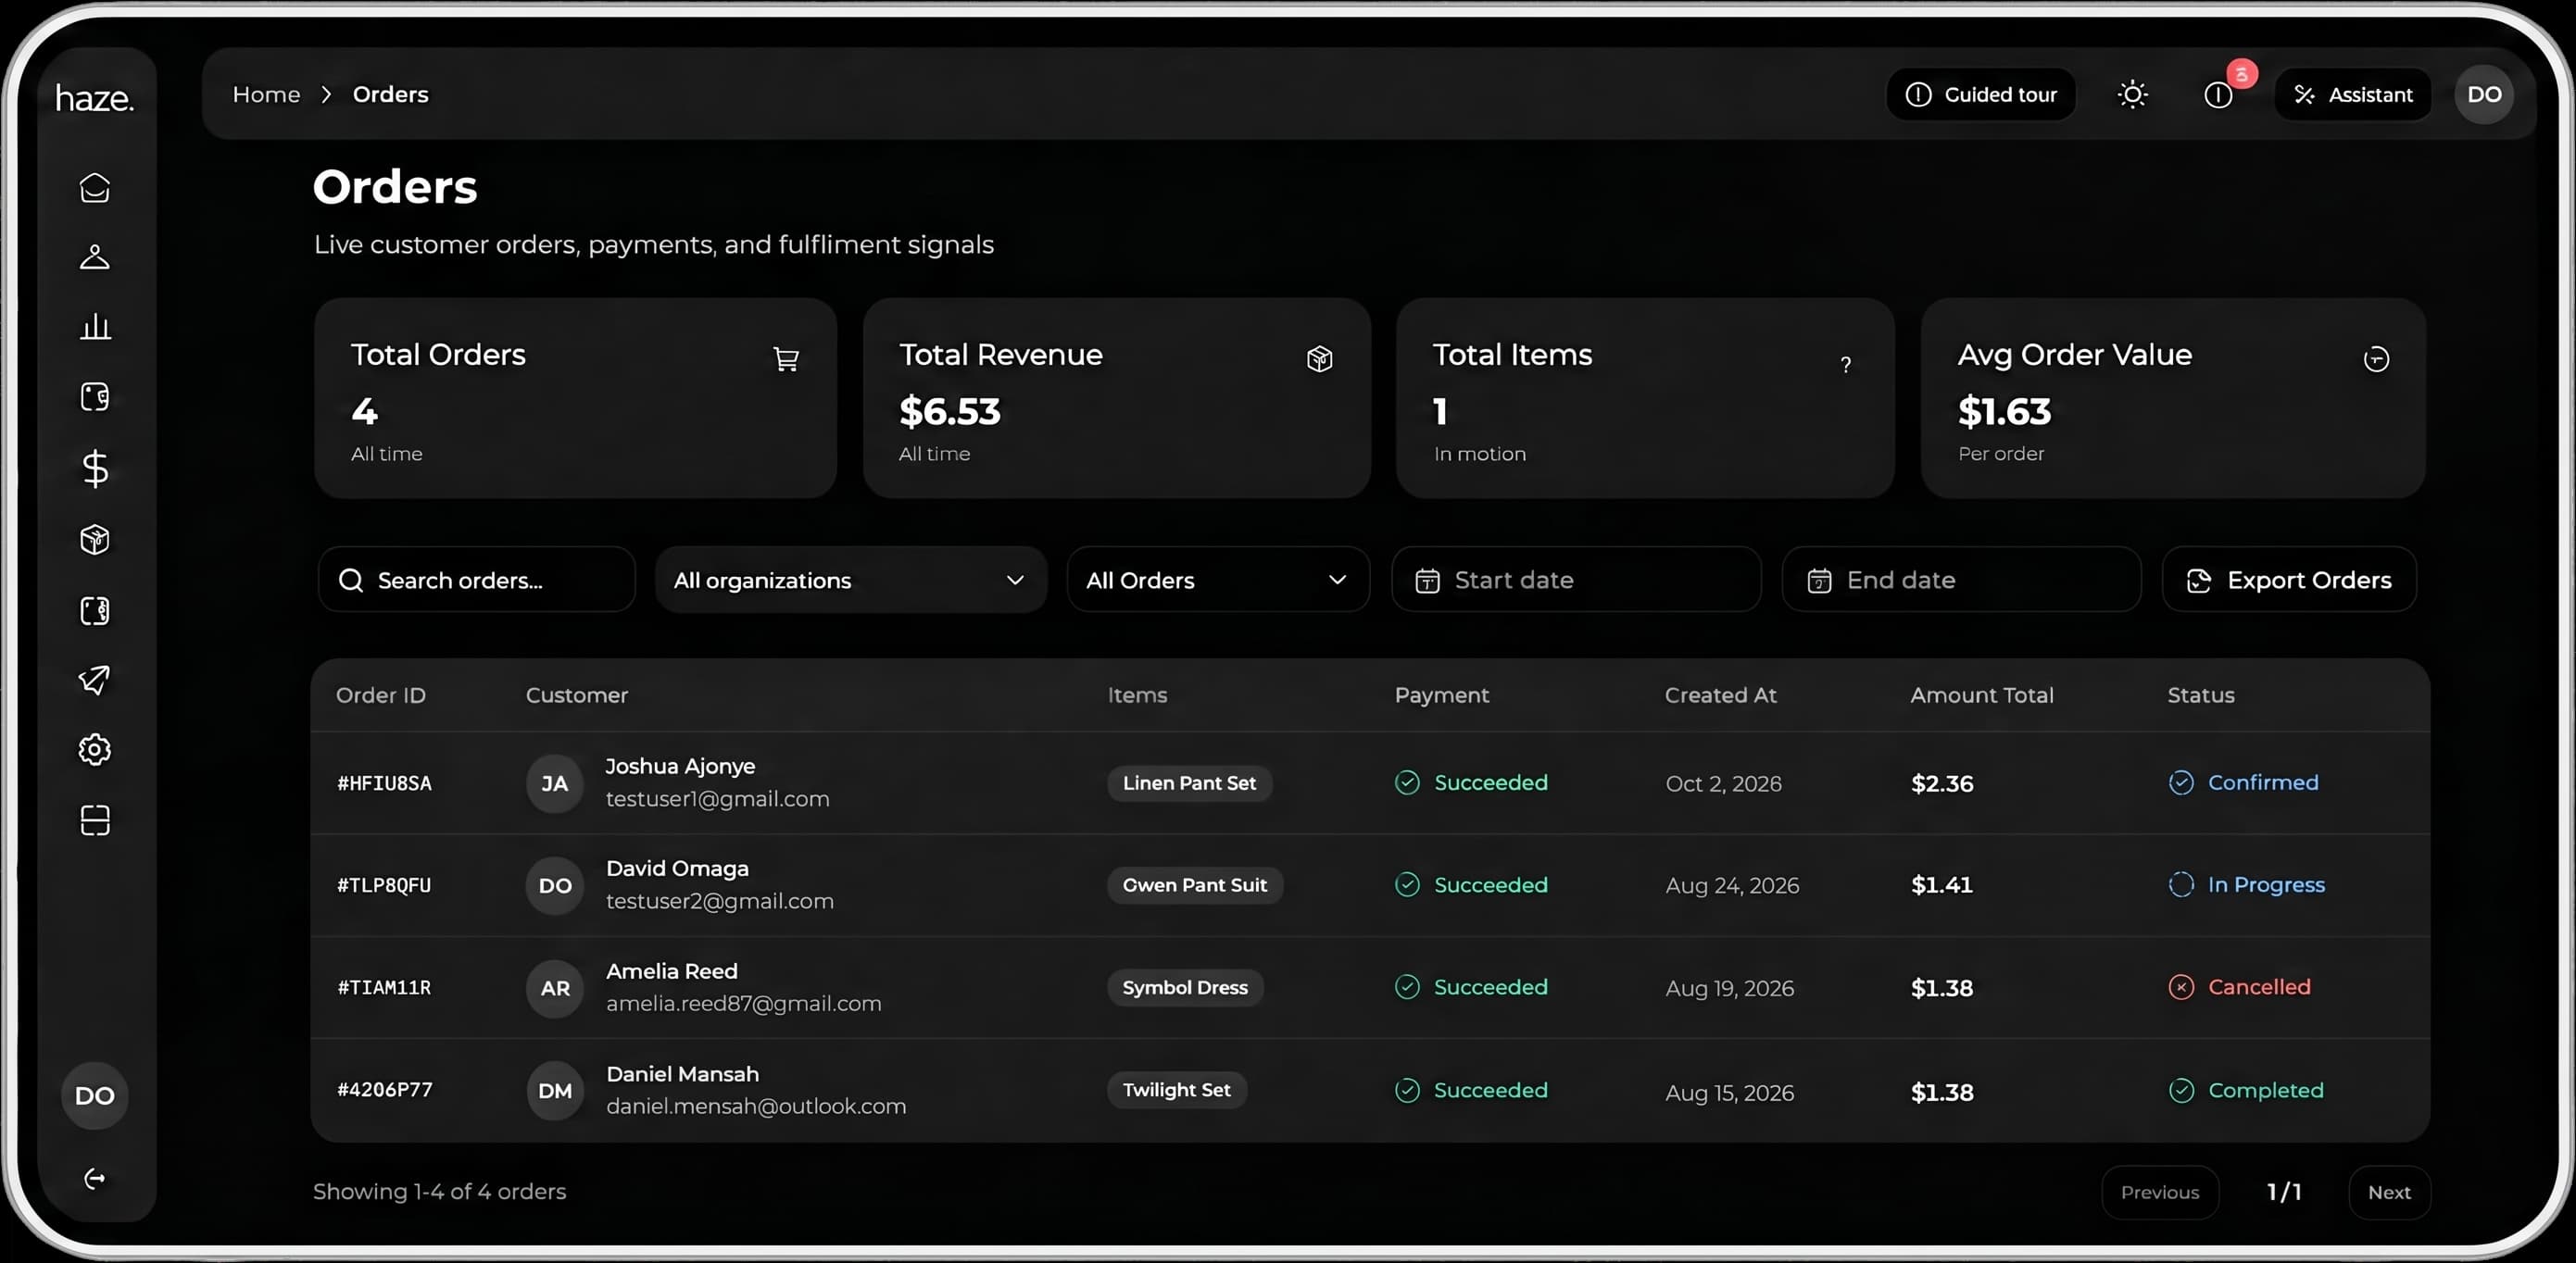This screenshot has width=2576, height=1263.
Task: Click the Symbol Dress item tag
Action: click(1185, 987)
